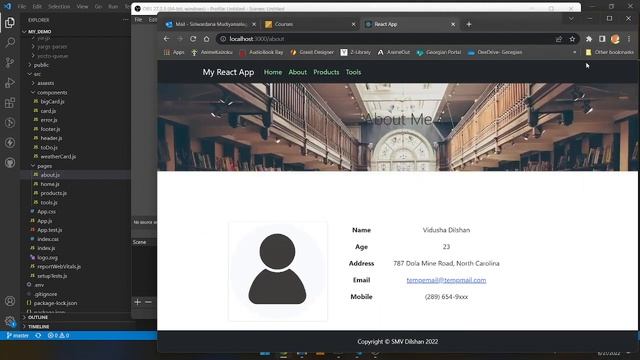This screenshot has height=360, width=640.
Task: Bookmark this page with the star icon
Action: 572,39
